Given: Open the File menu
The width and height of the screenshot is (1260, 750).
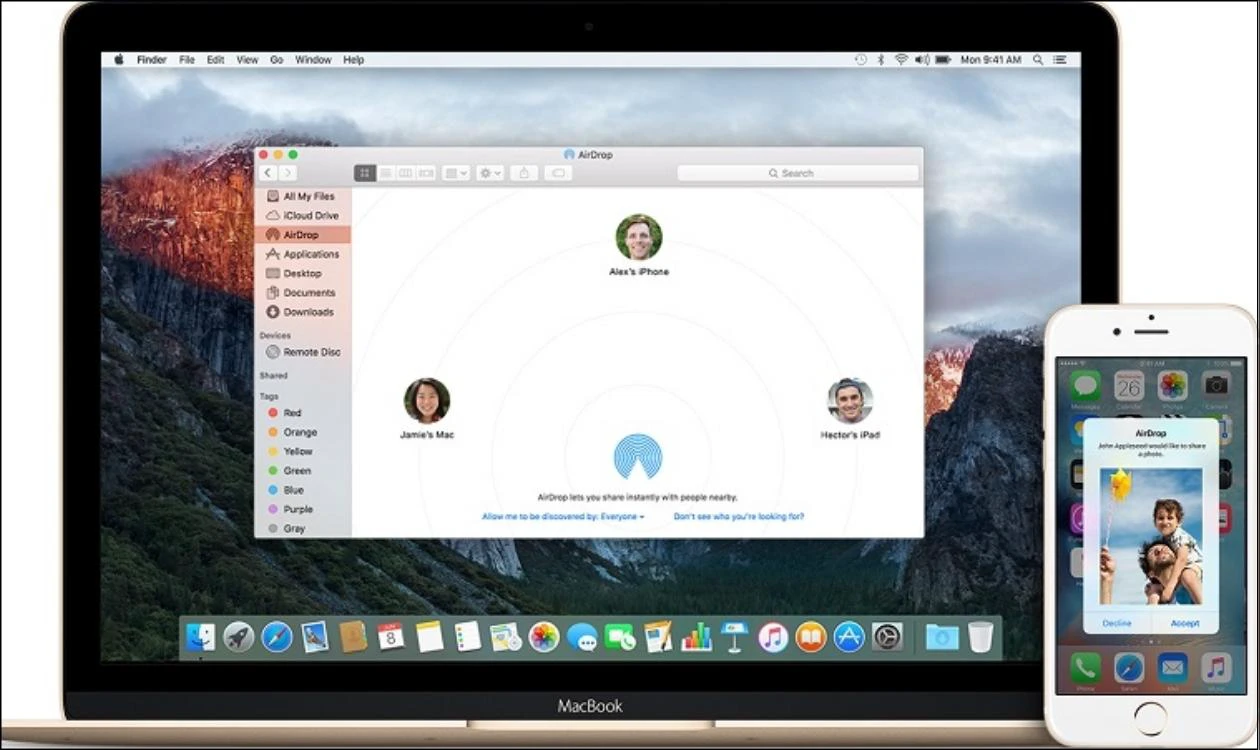Looking at the screenshot, I should coord(187,60).
